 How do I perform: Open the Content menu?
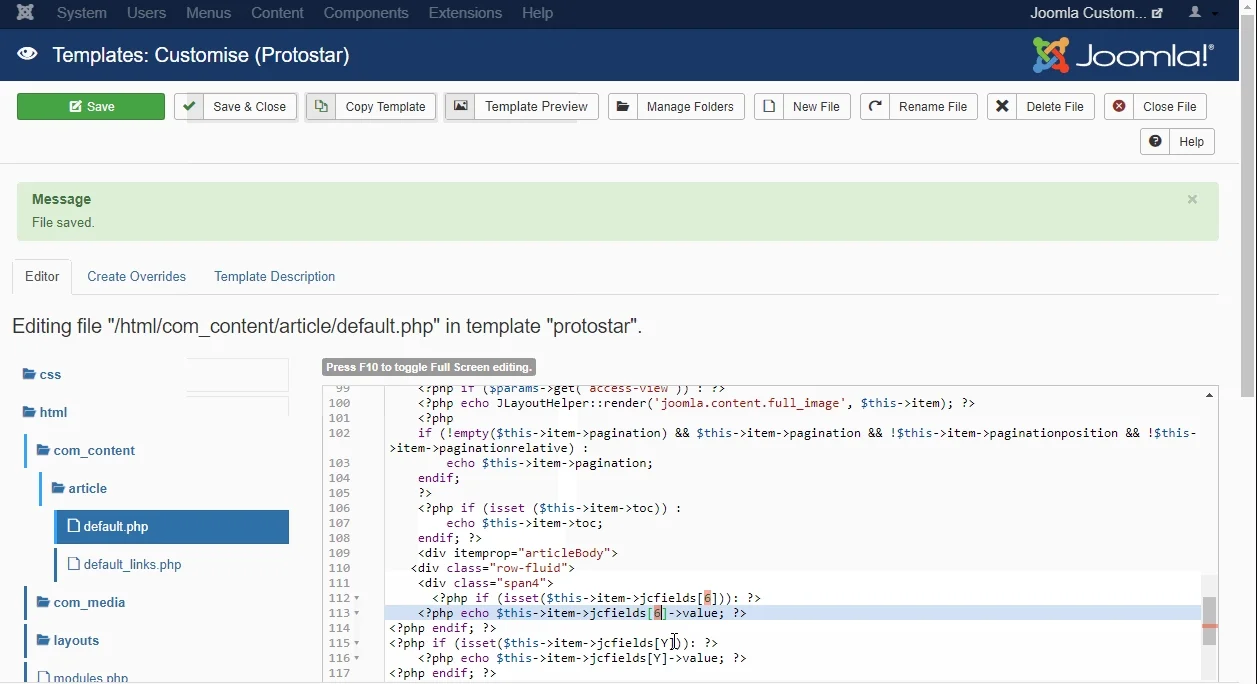point(277,13)
